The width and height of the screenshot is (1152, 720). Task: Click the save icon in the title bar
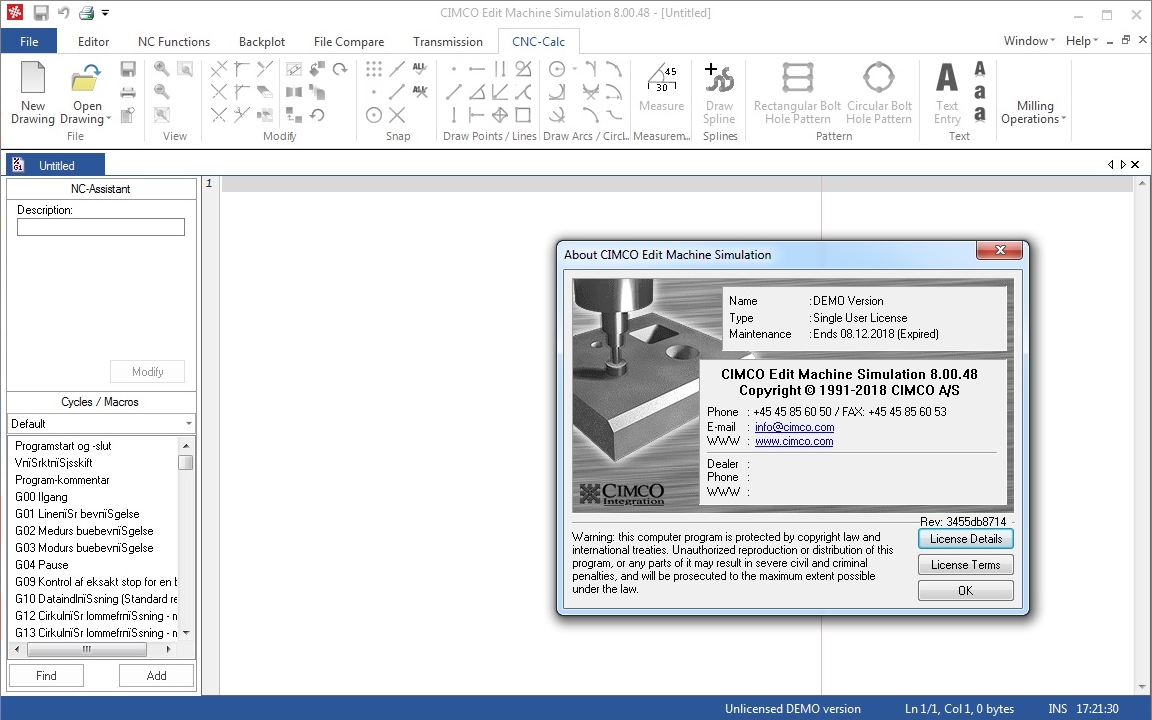click(x=41, y=12)
